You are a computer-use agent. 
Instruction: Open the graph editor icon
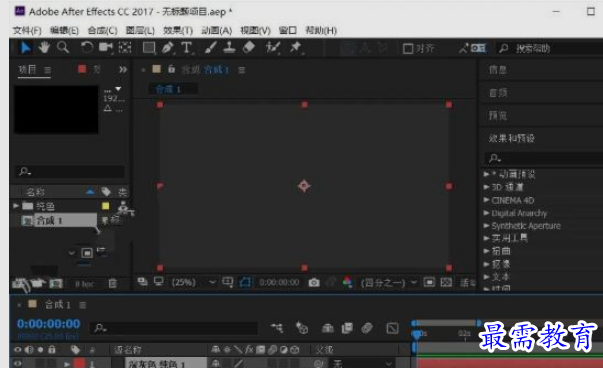tap(392, 328)
